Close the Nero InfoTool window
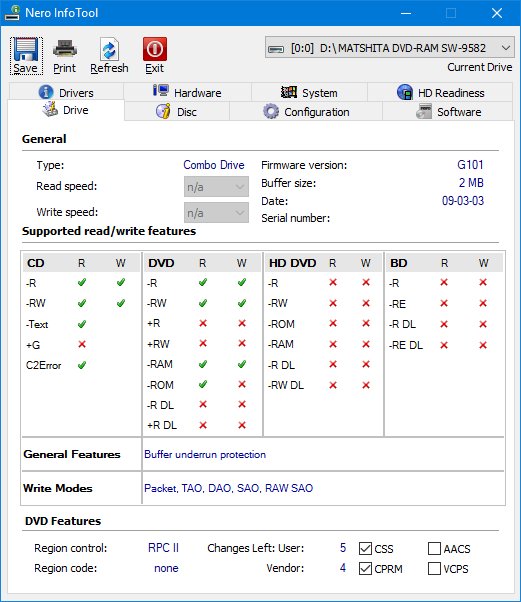 [497, 13]
